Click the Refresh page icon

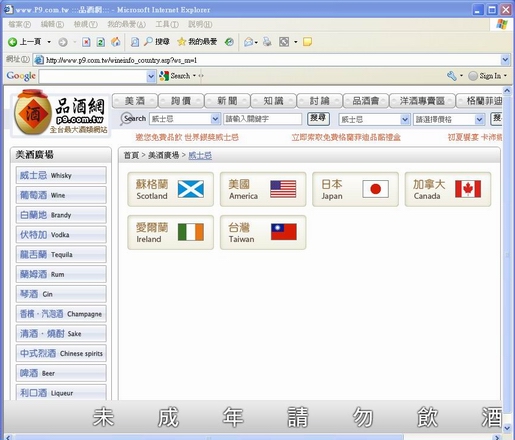[101, 42]
